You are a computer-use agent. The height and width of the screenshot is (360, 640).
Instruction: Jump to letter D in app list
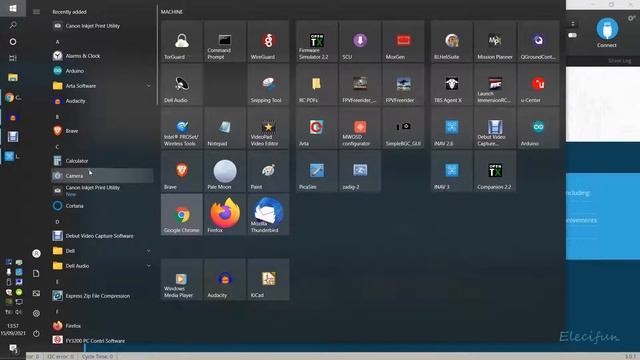[58, 222]
